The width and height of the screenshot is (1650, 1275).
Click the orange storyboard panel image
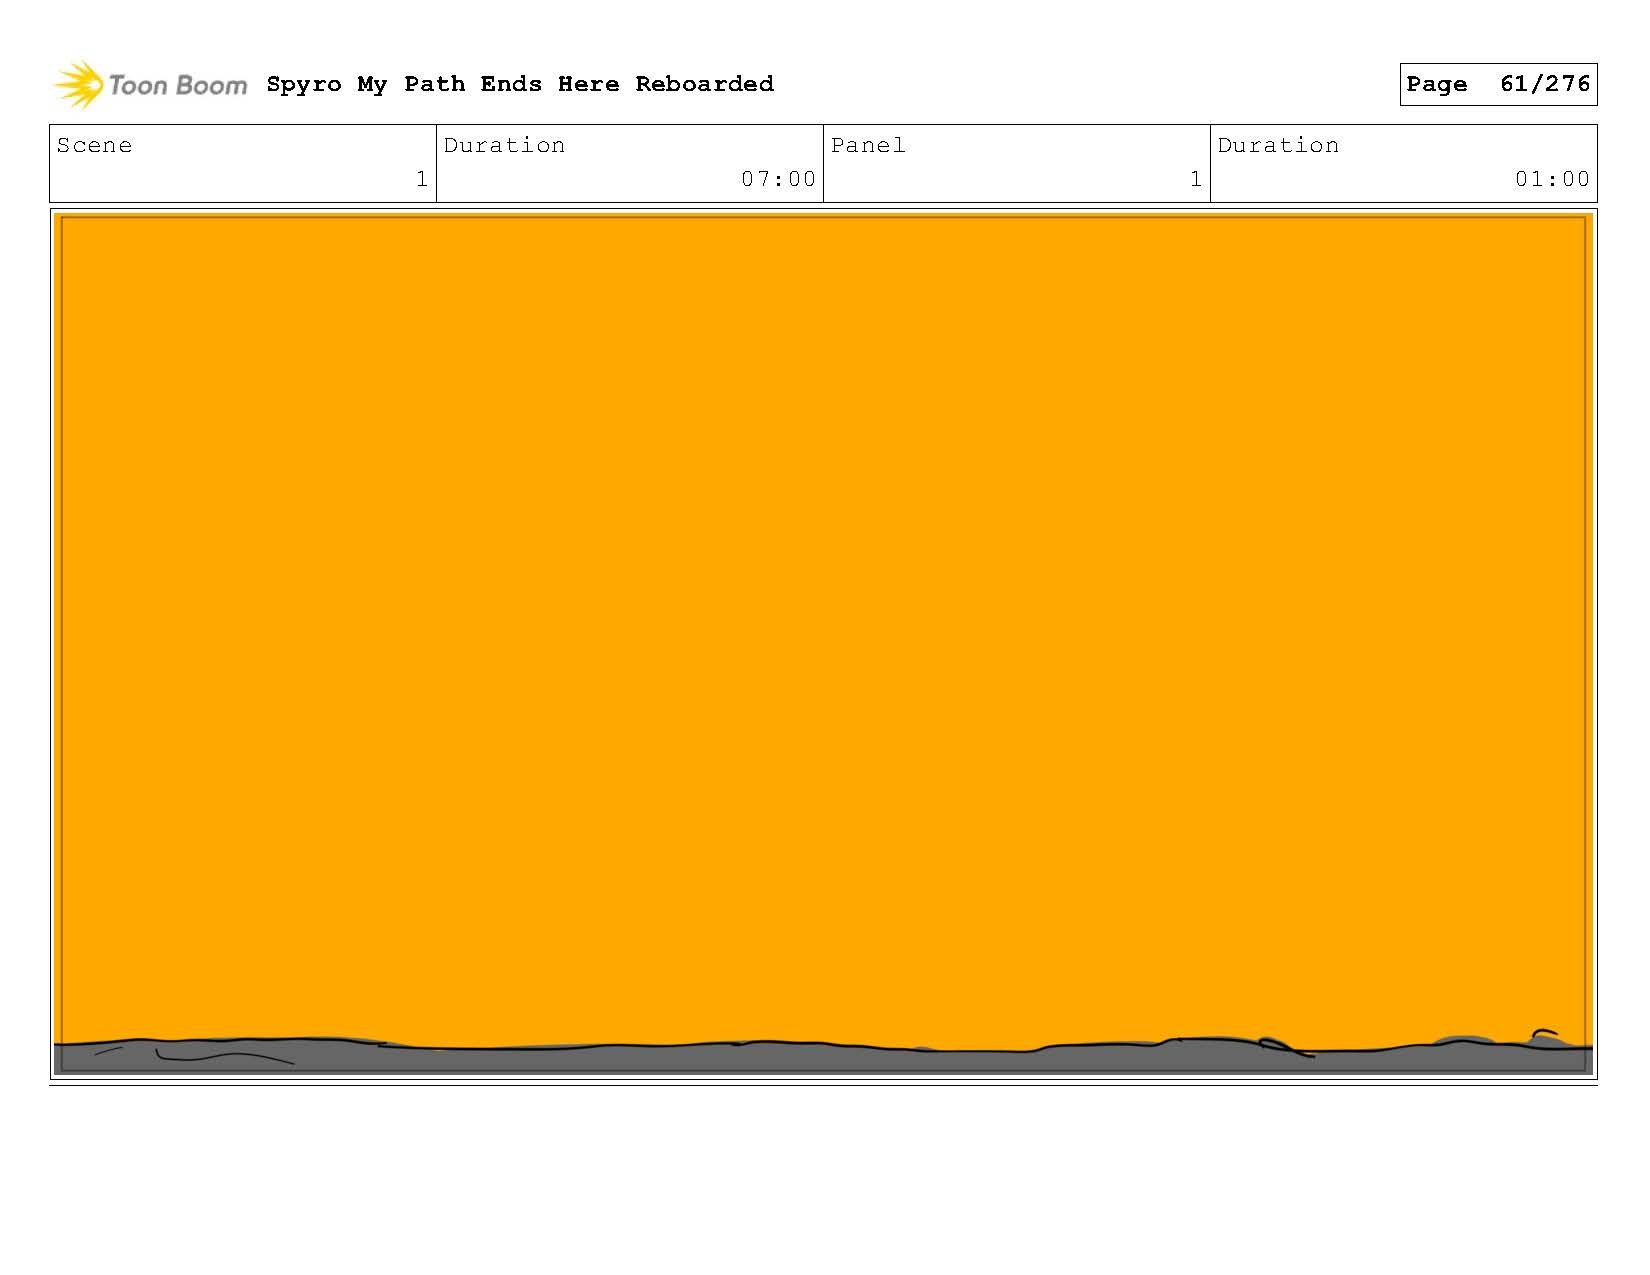click(823, 644)
